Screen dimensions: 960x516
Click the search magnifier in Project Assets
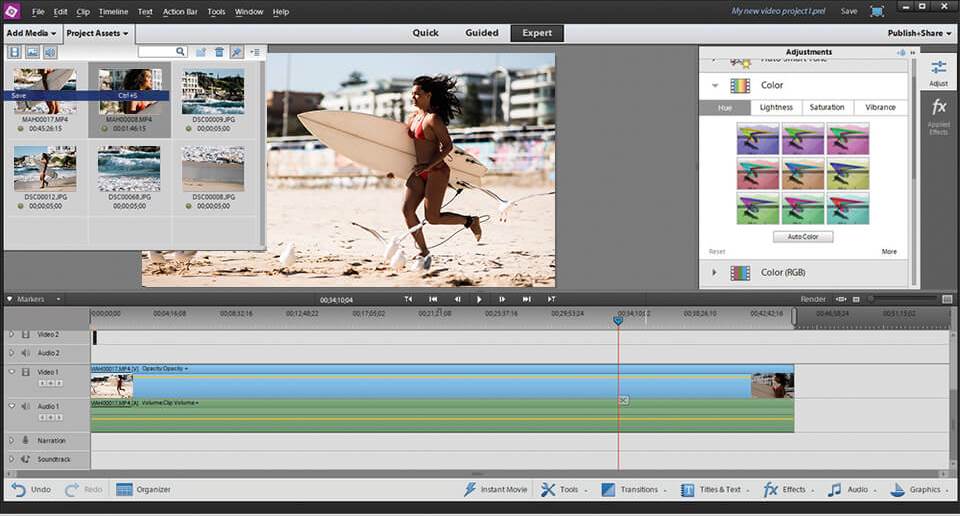coord(180,52)
